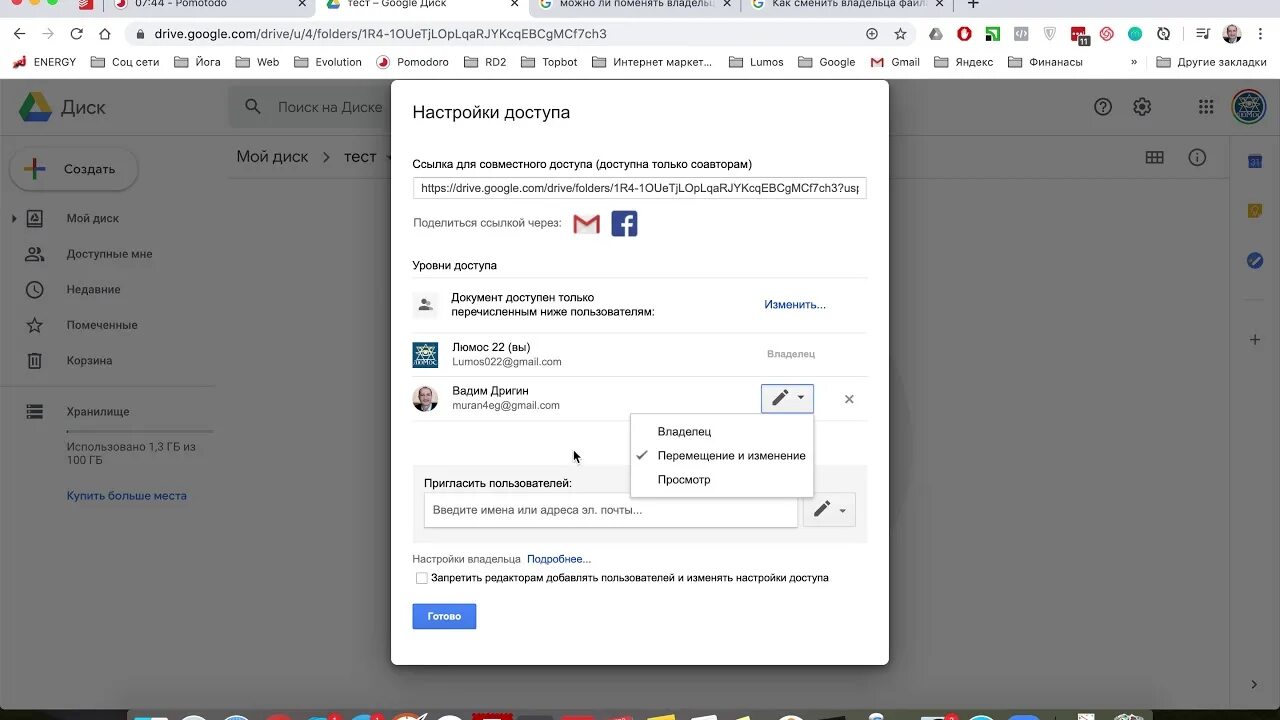Show folder details info icon
1280x720 pixels.
coord(1196,157)
